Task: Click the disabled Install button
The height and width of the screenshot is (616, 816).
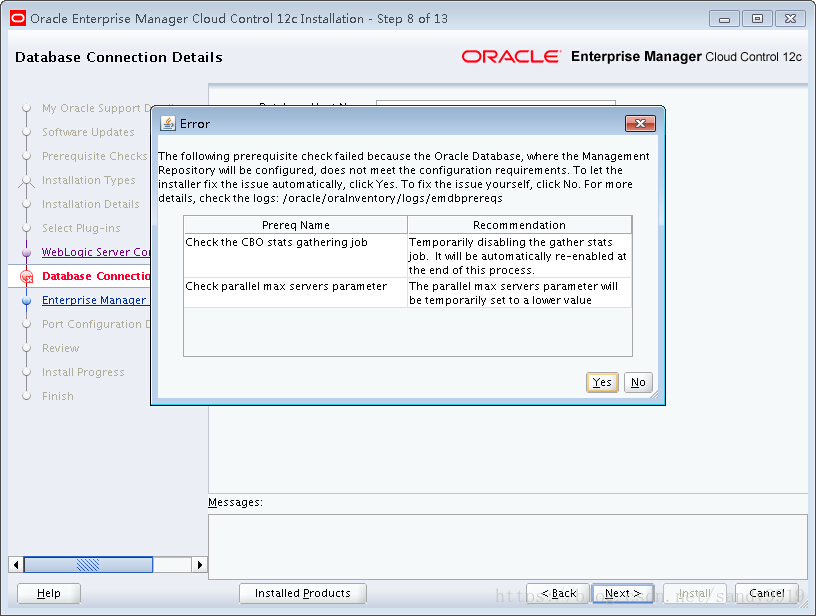Action: 695,593
